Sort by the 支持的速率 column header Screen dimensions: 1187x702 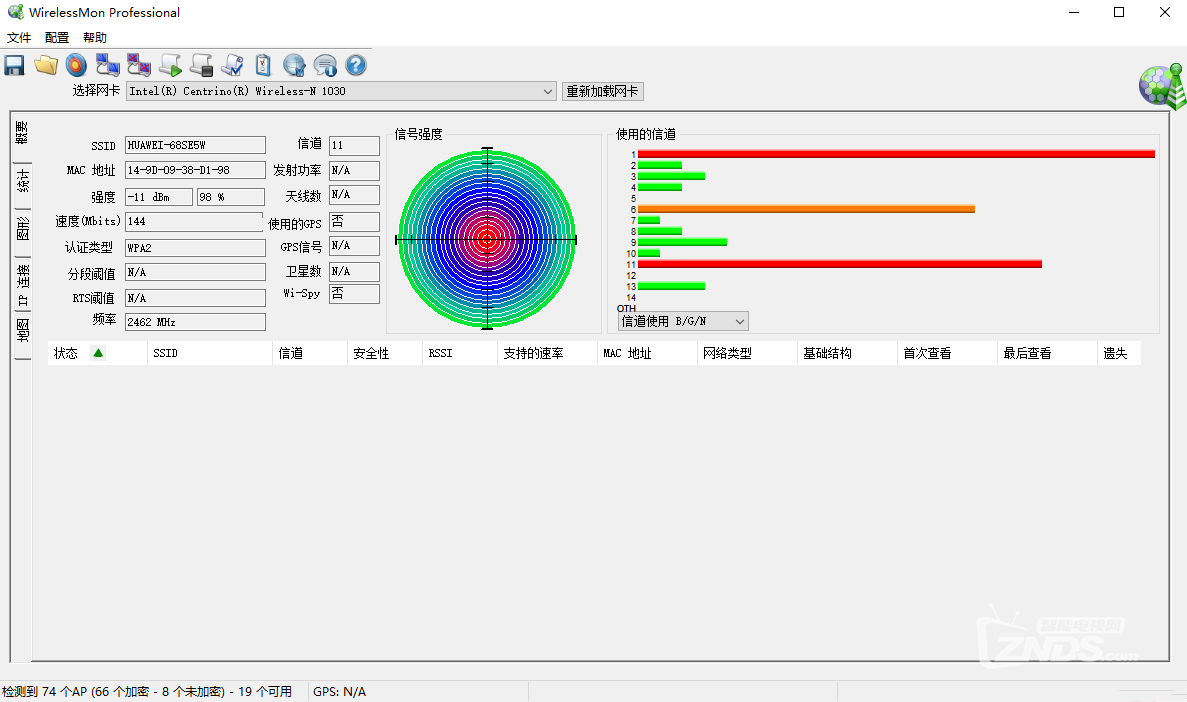547,353
